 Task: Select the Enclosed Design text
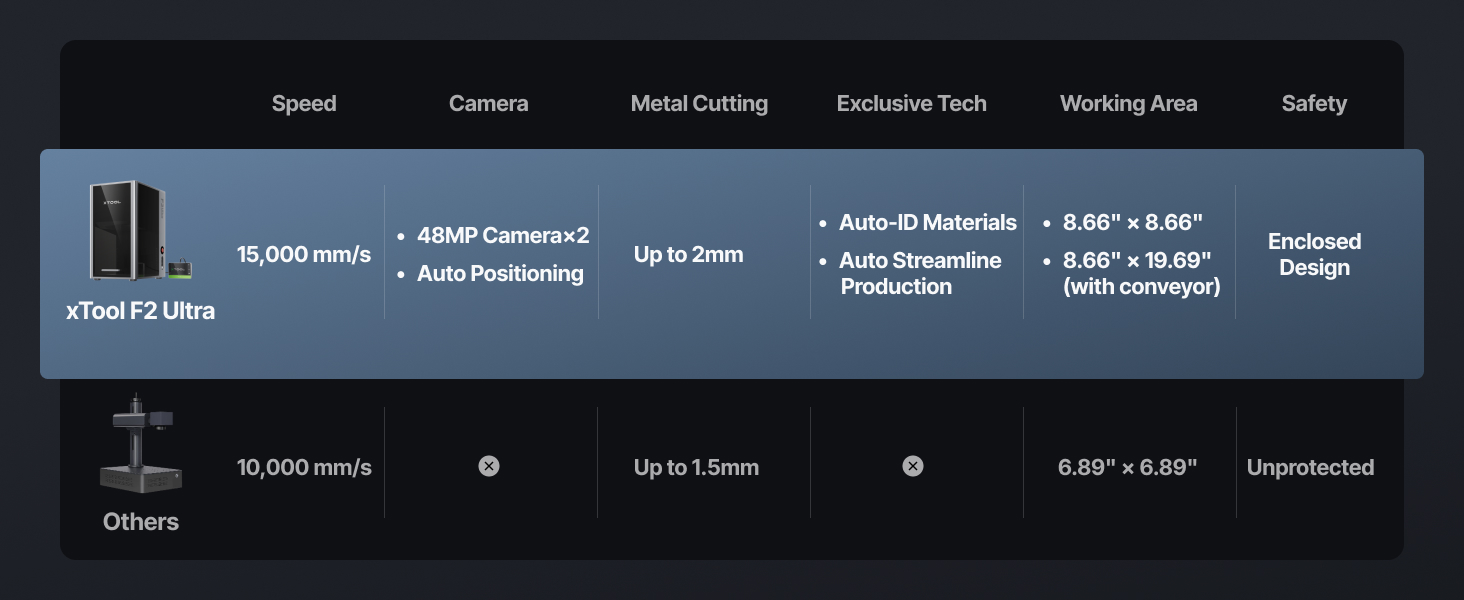1314,255
